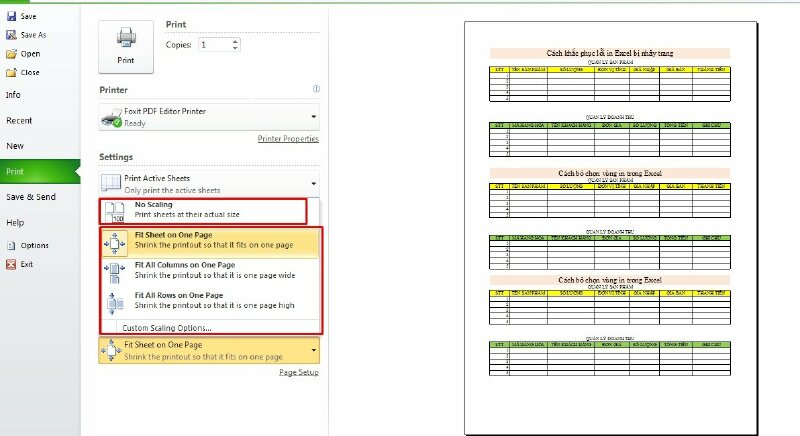Click the Fit Sheet on One Page icon in list

[115, 243]
